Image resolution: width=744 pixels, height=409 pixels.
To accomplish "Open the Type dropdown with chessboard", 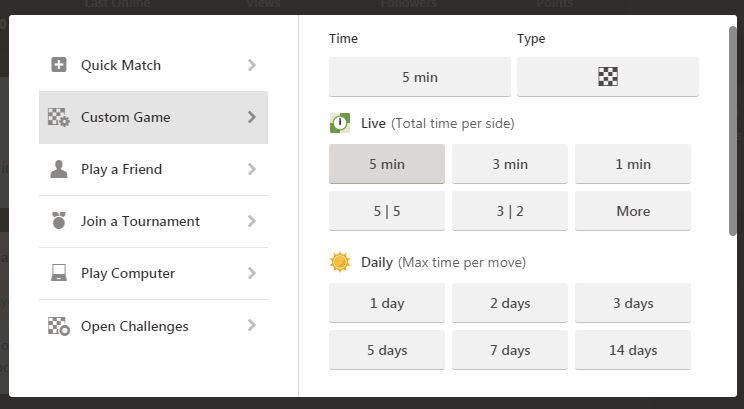I will pos(607,77).
